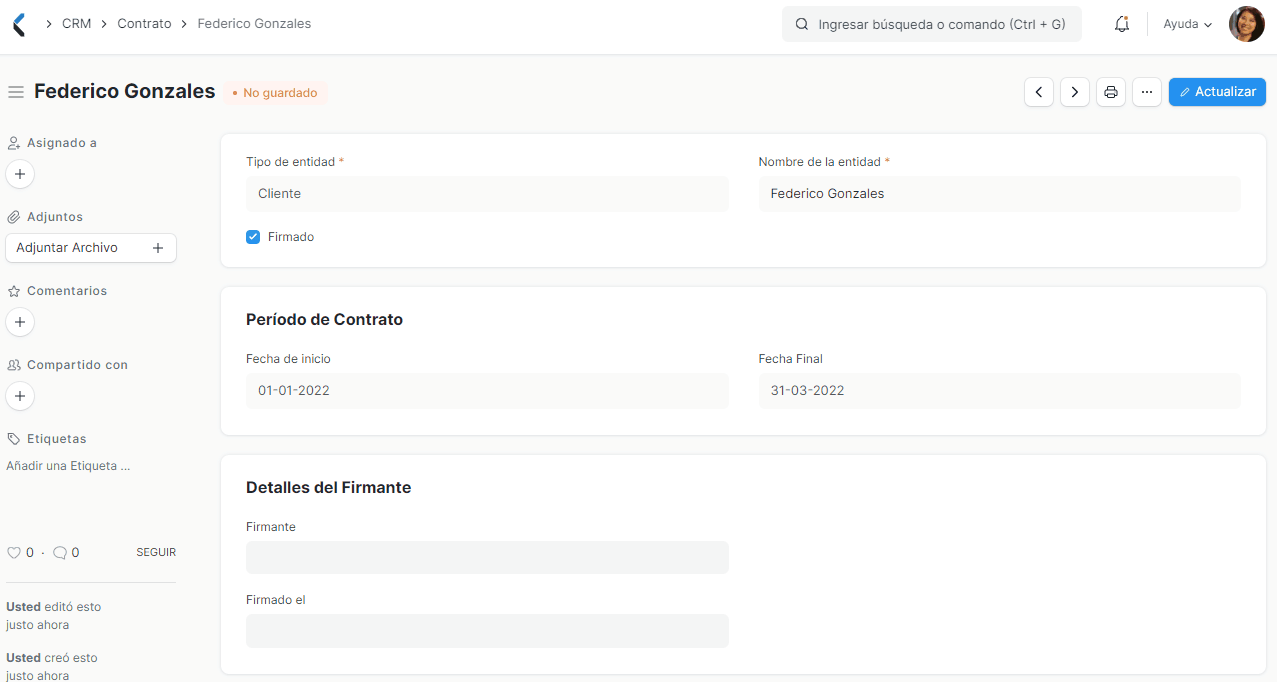
Task: Share document with plus button
Action: point(20,396)
